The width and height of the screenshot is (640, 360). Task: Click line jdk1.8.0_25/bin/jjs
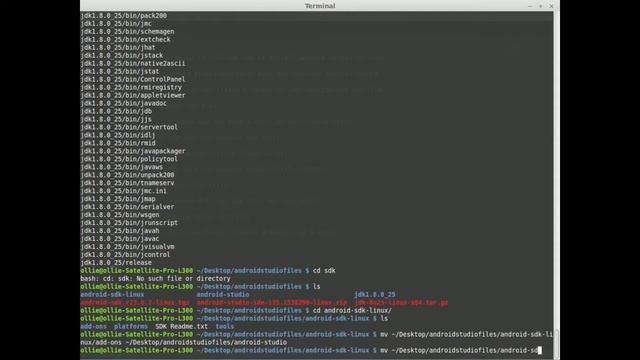pyautogui.click(x=116, y=119)
